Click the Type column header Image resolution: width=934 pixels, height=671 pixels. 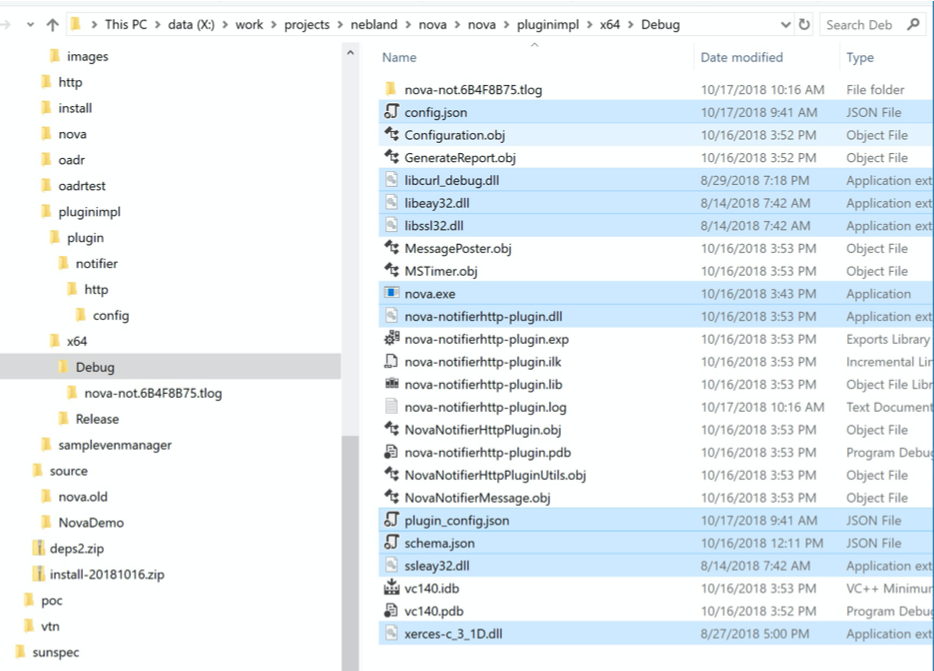[x=860, y=57]
